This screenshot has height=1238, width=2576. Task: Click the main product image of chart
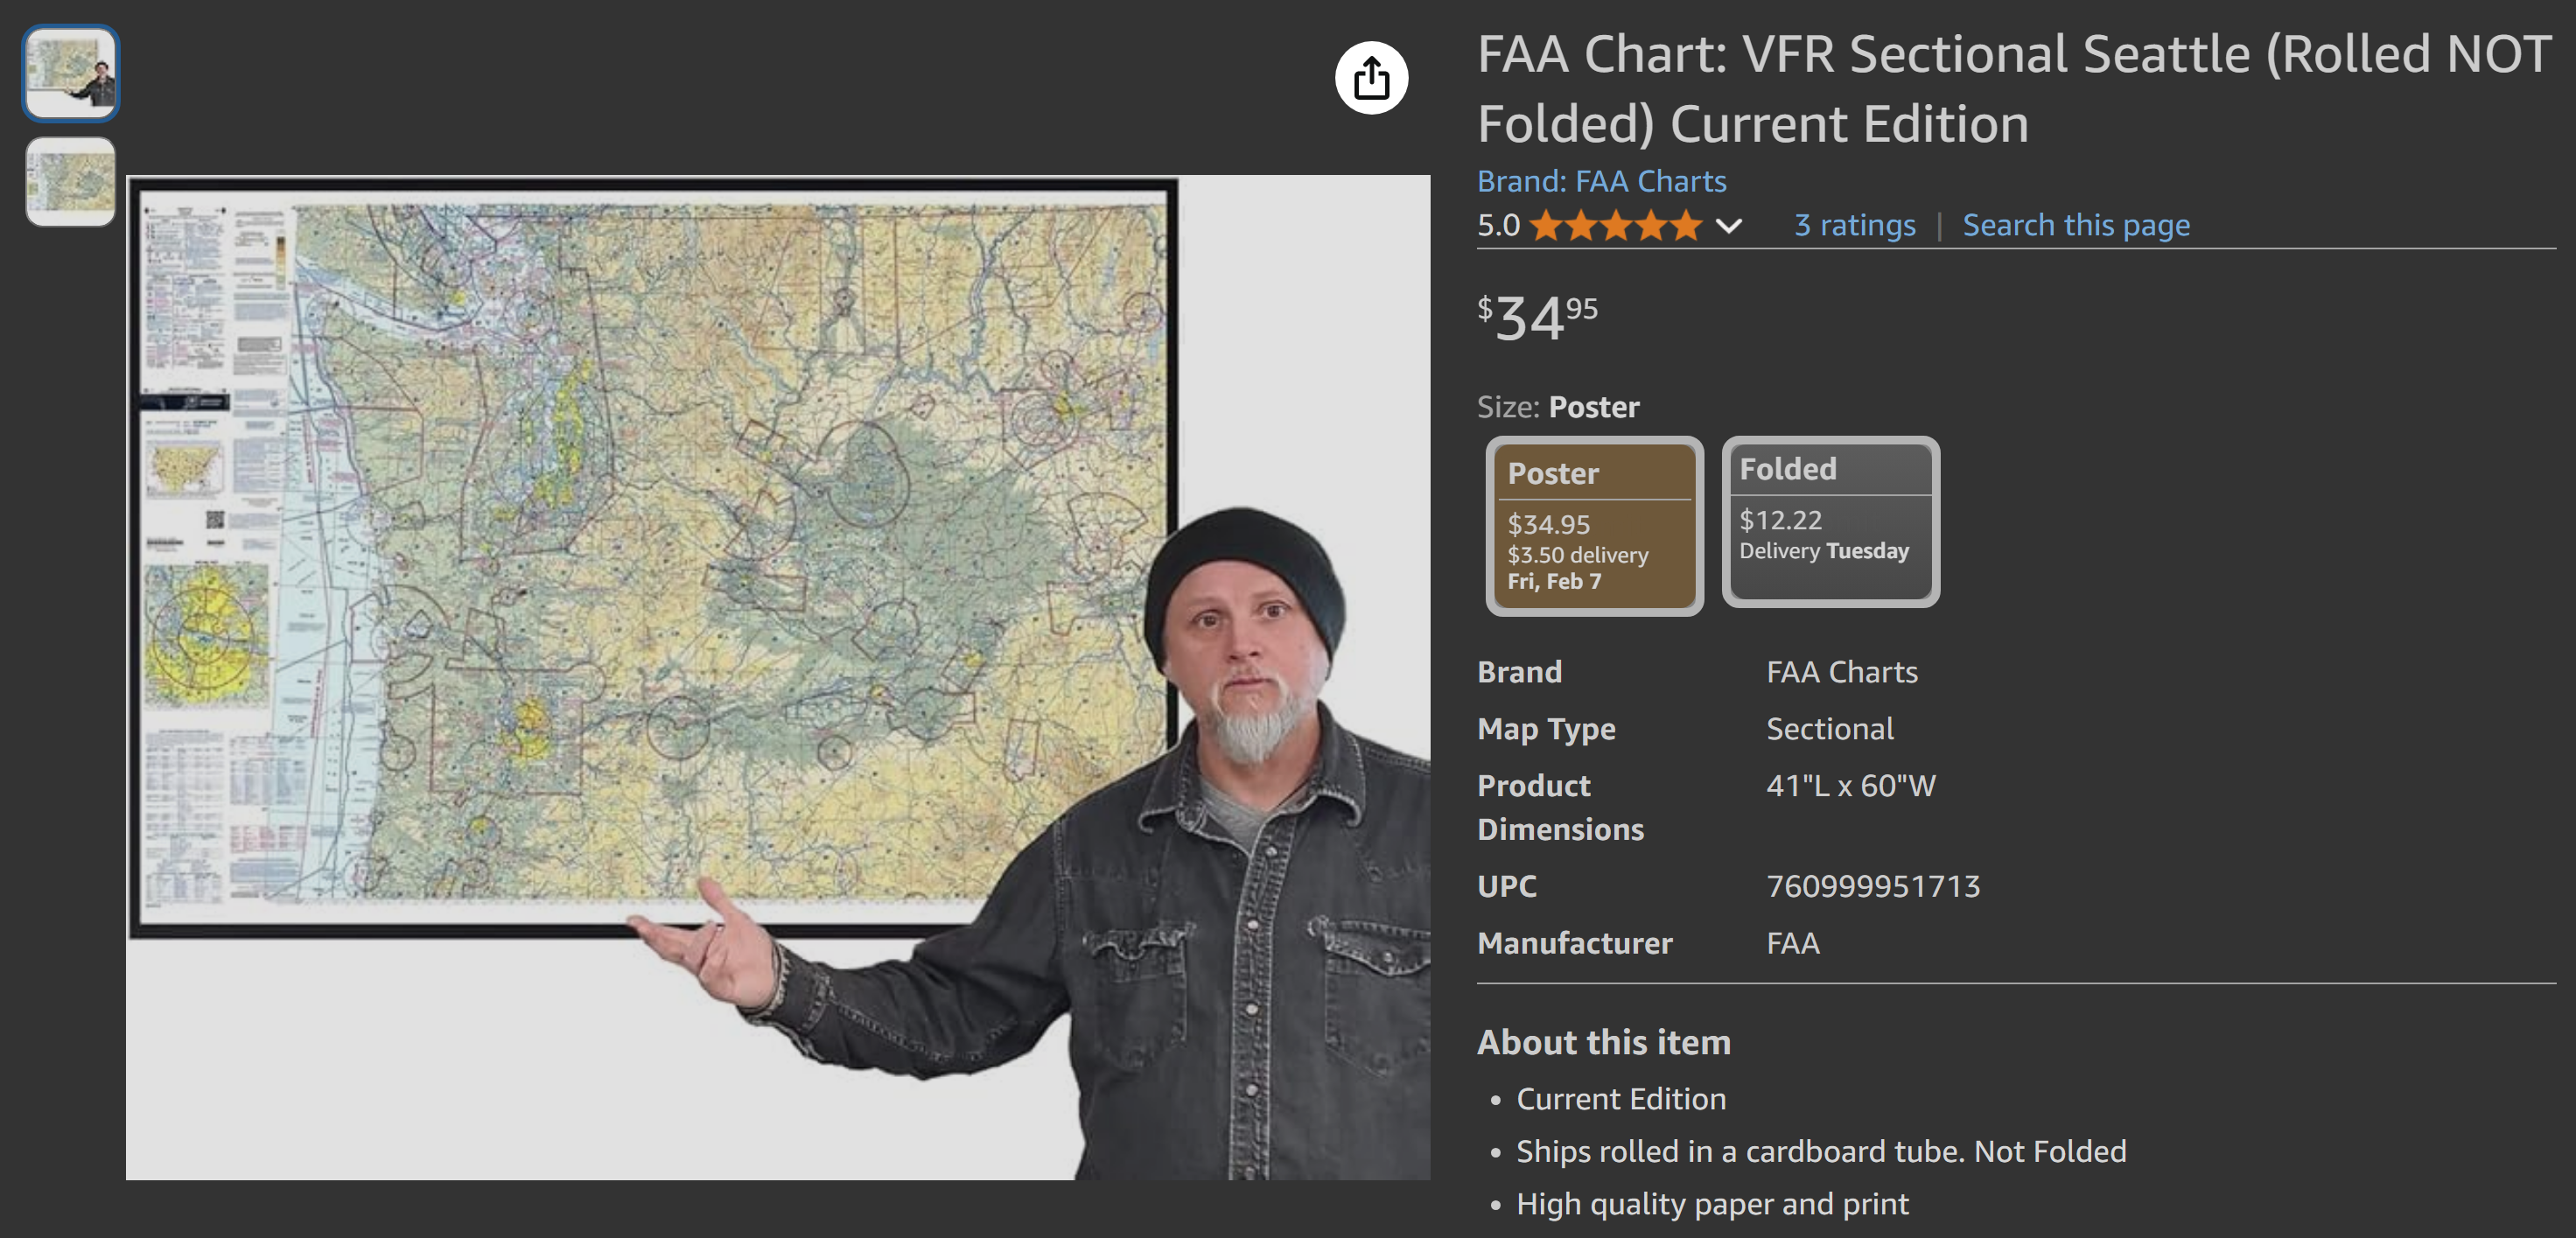pos(777,677)
